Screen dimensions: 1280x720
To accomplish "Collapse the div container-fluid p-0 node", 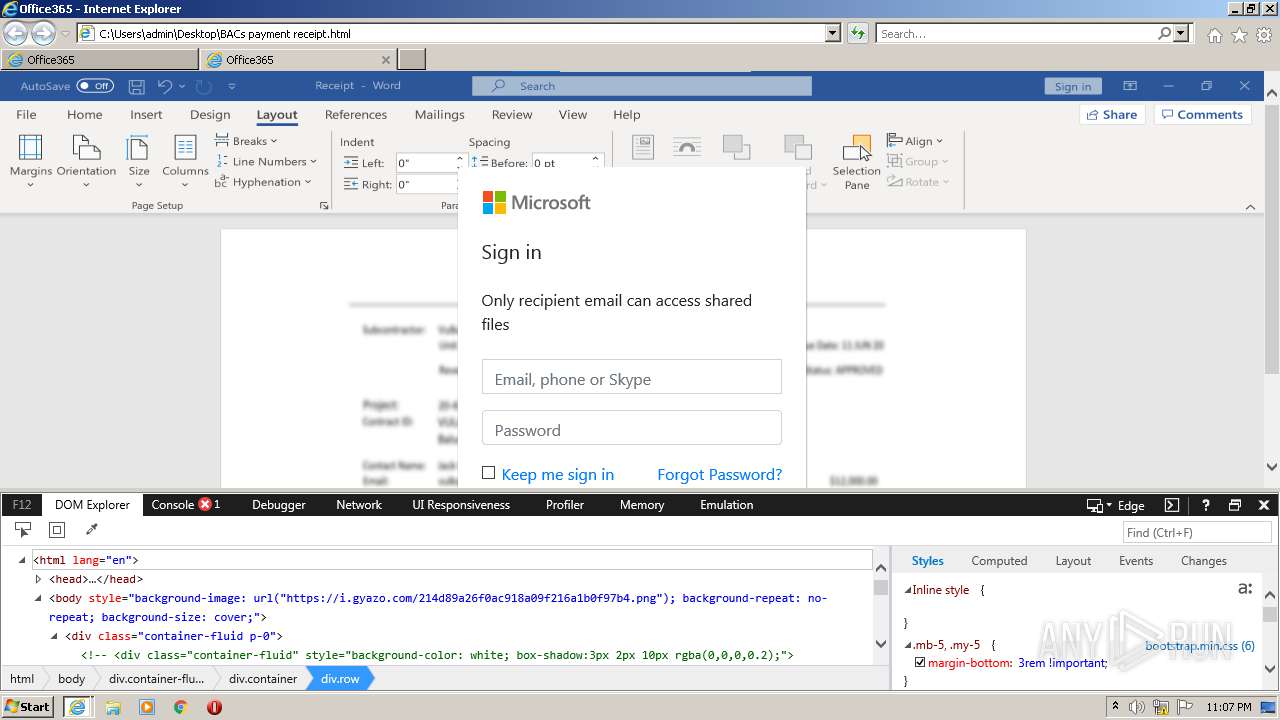I will pos(54,636).
